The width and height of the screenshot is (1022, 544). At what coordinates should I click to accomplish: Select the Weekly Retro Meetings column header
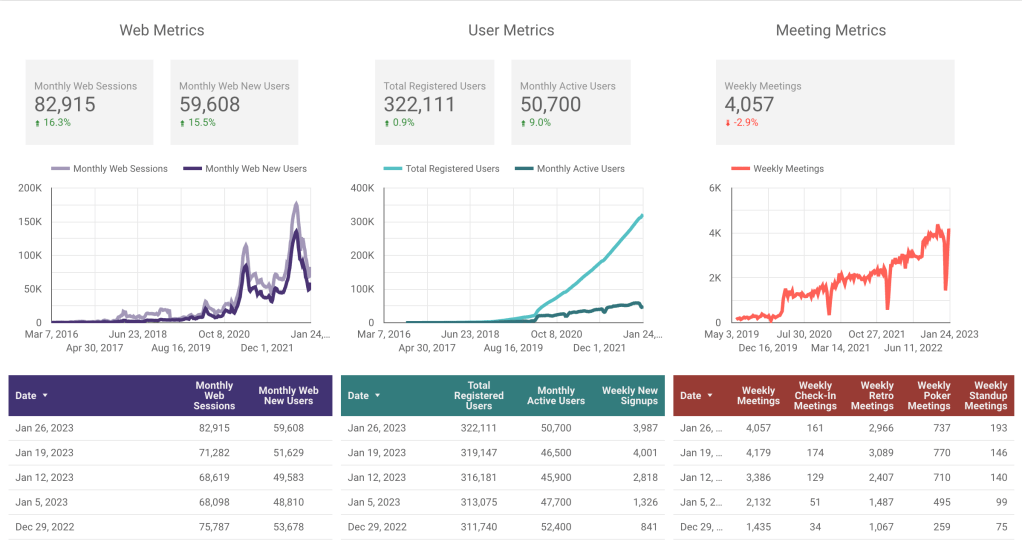click(877, 396)
